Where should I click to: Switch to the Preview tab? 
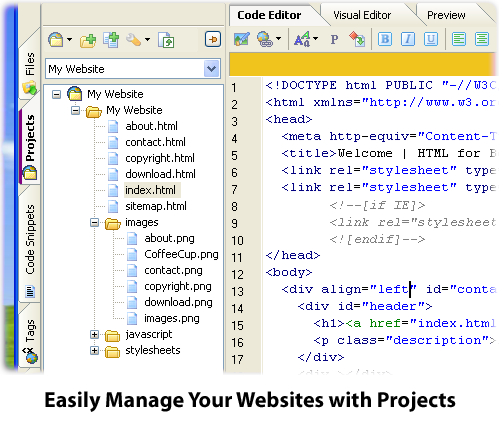(446, 15)
